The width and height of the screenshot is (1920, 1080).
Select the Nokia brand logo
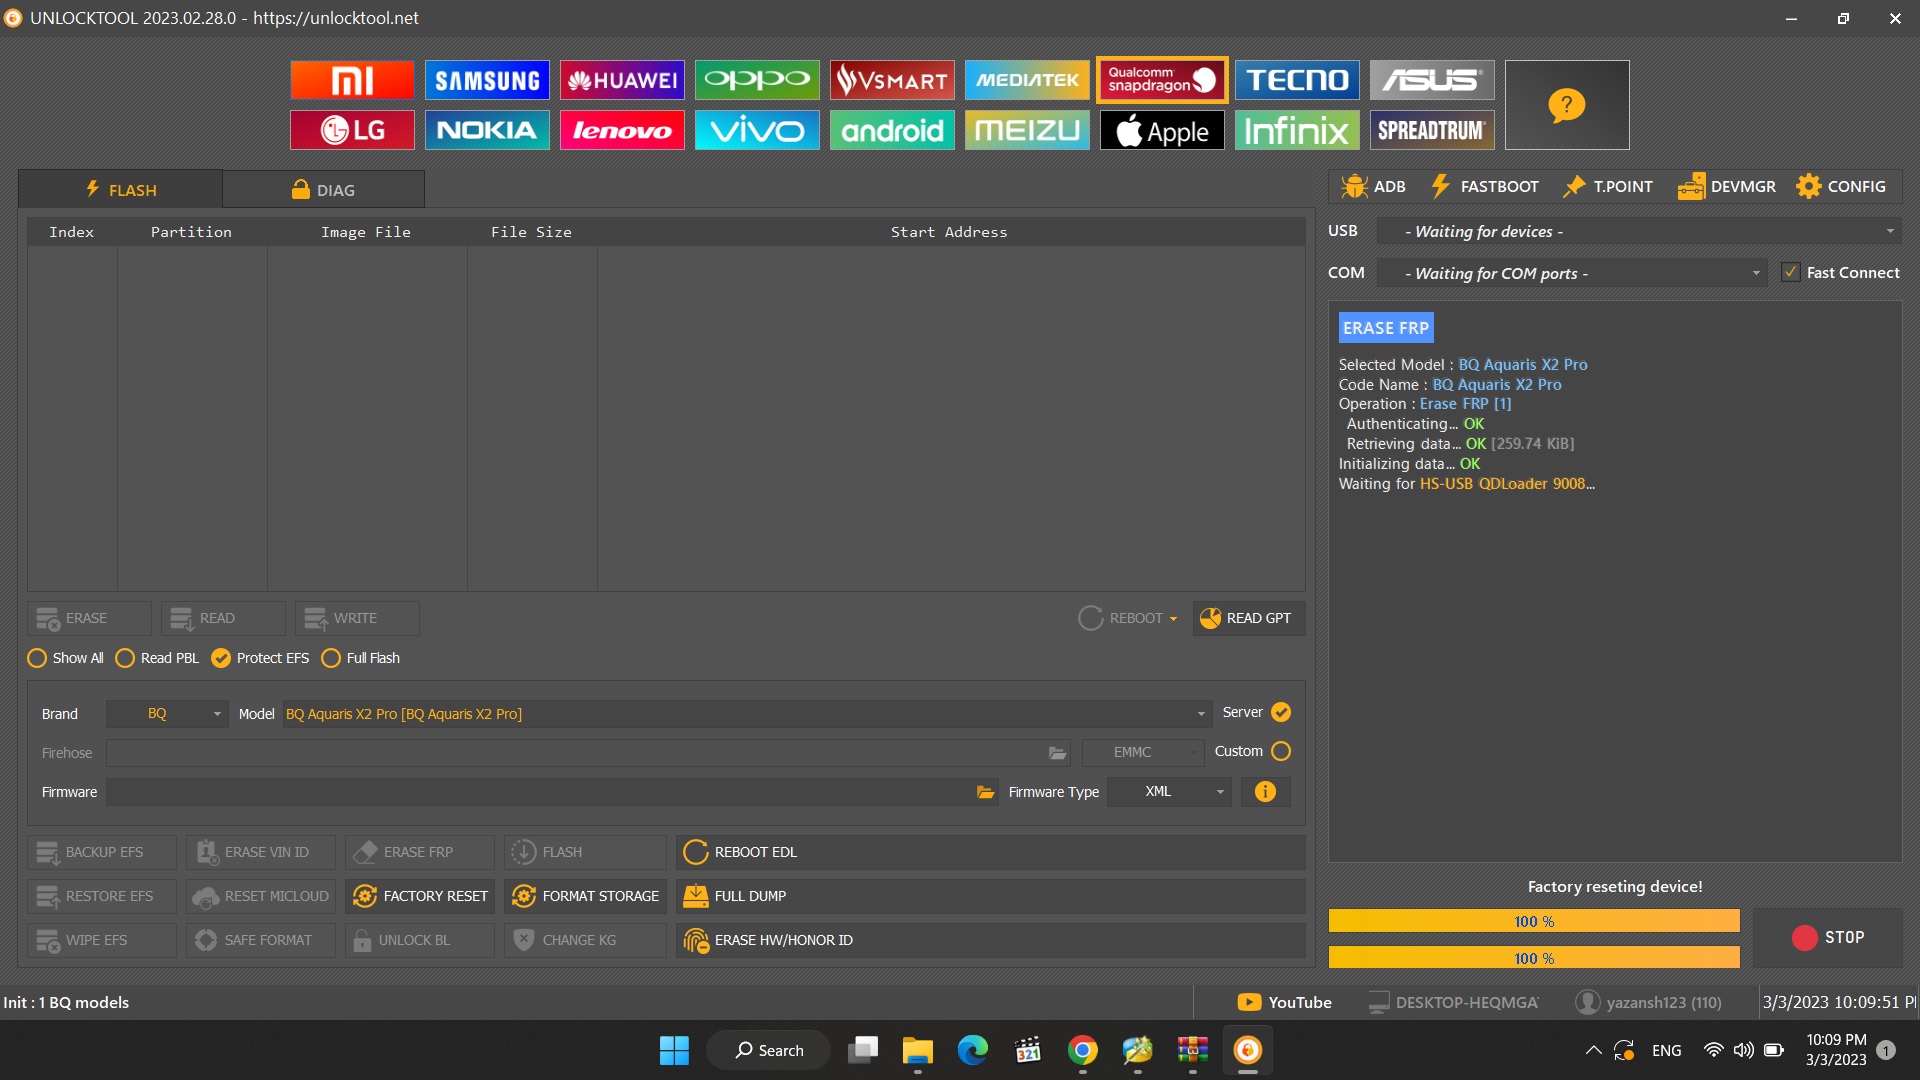[x=487, y=130]
